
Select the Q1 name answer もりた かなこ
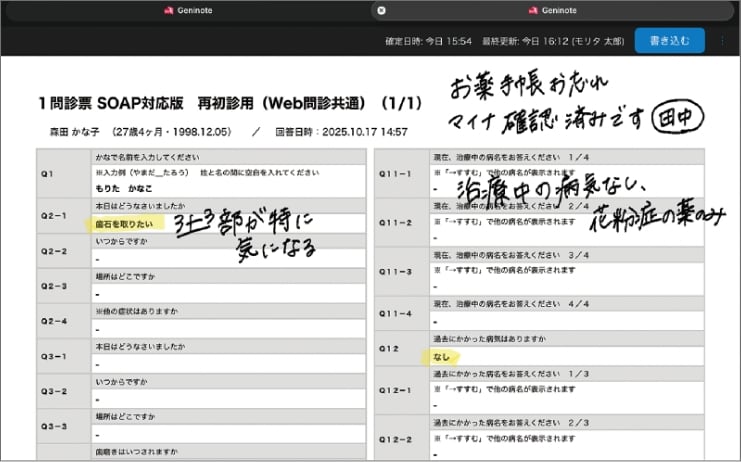[x=124, y=188]
